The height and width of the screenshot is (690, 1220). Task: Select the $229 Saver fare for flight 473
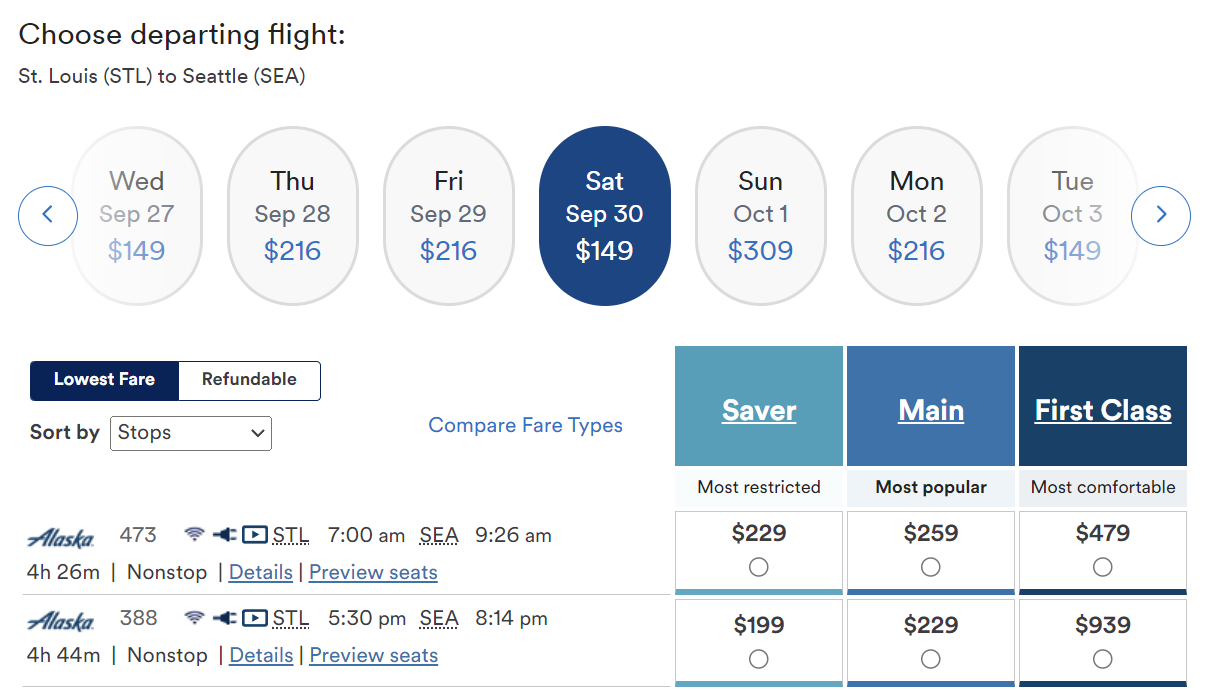tap(759, 567)
